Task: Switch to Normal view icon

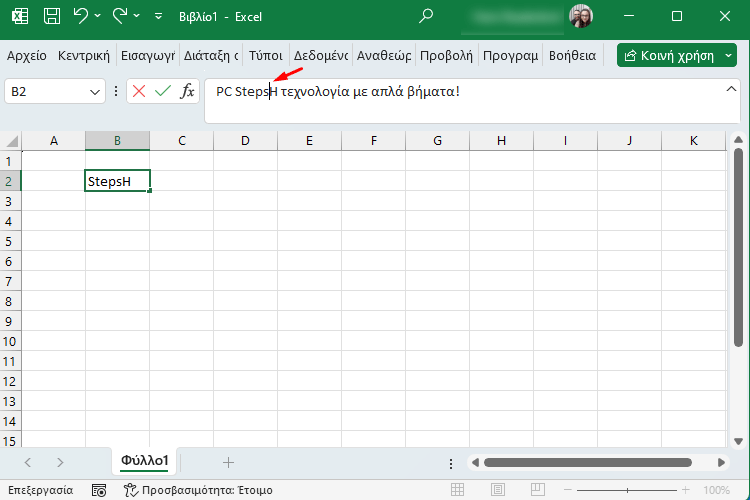Action: click(457, 489)
